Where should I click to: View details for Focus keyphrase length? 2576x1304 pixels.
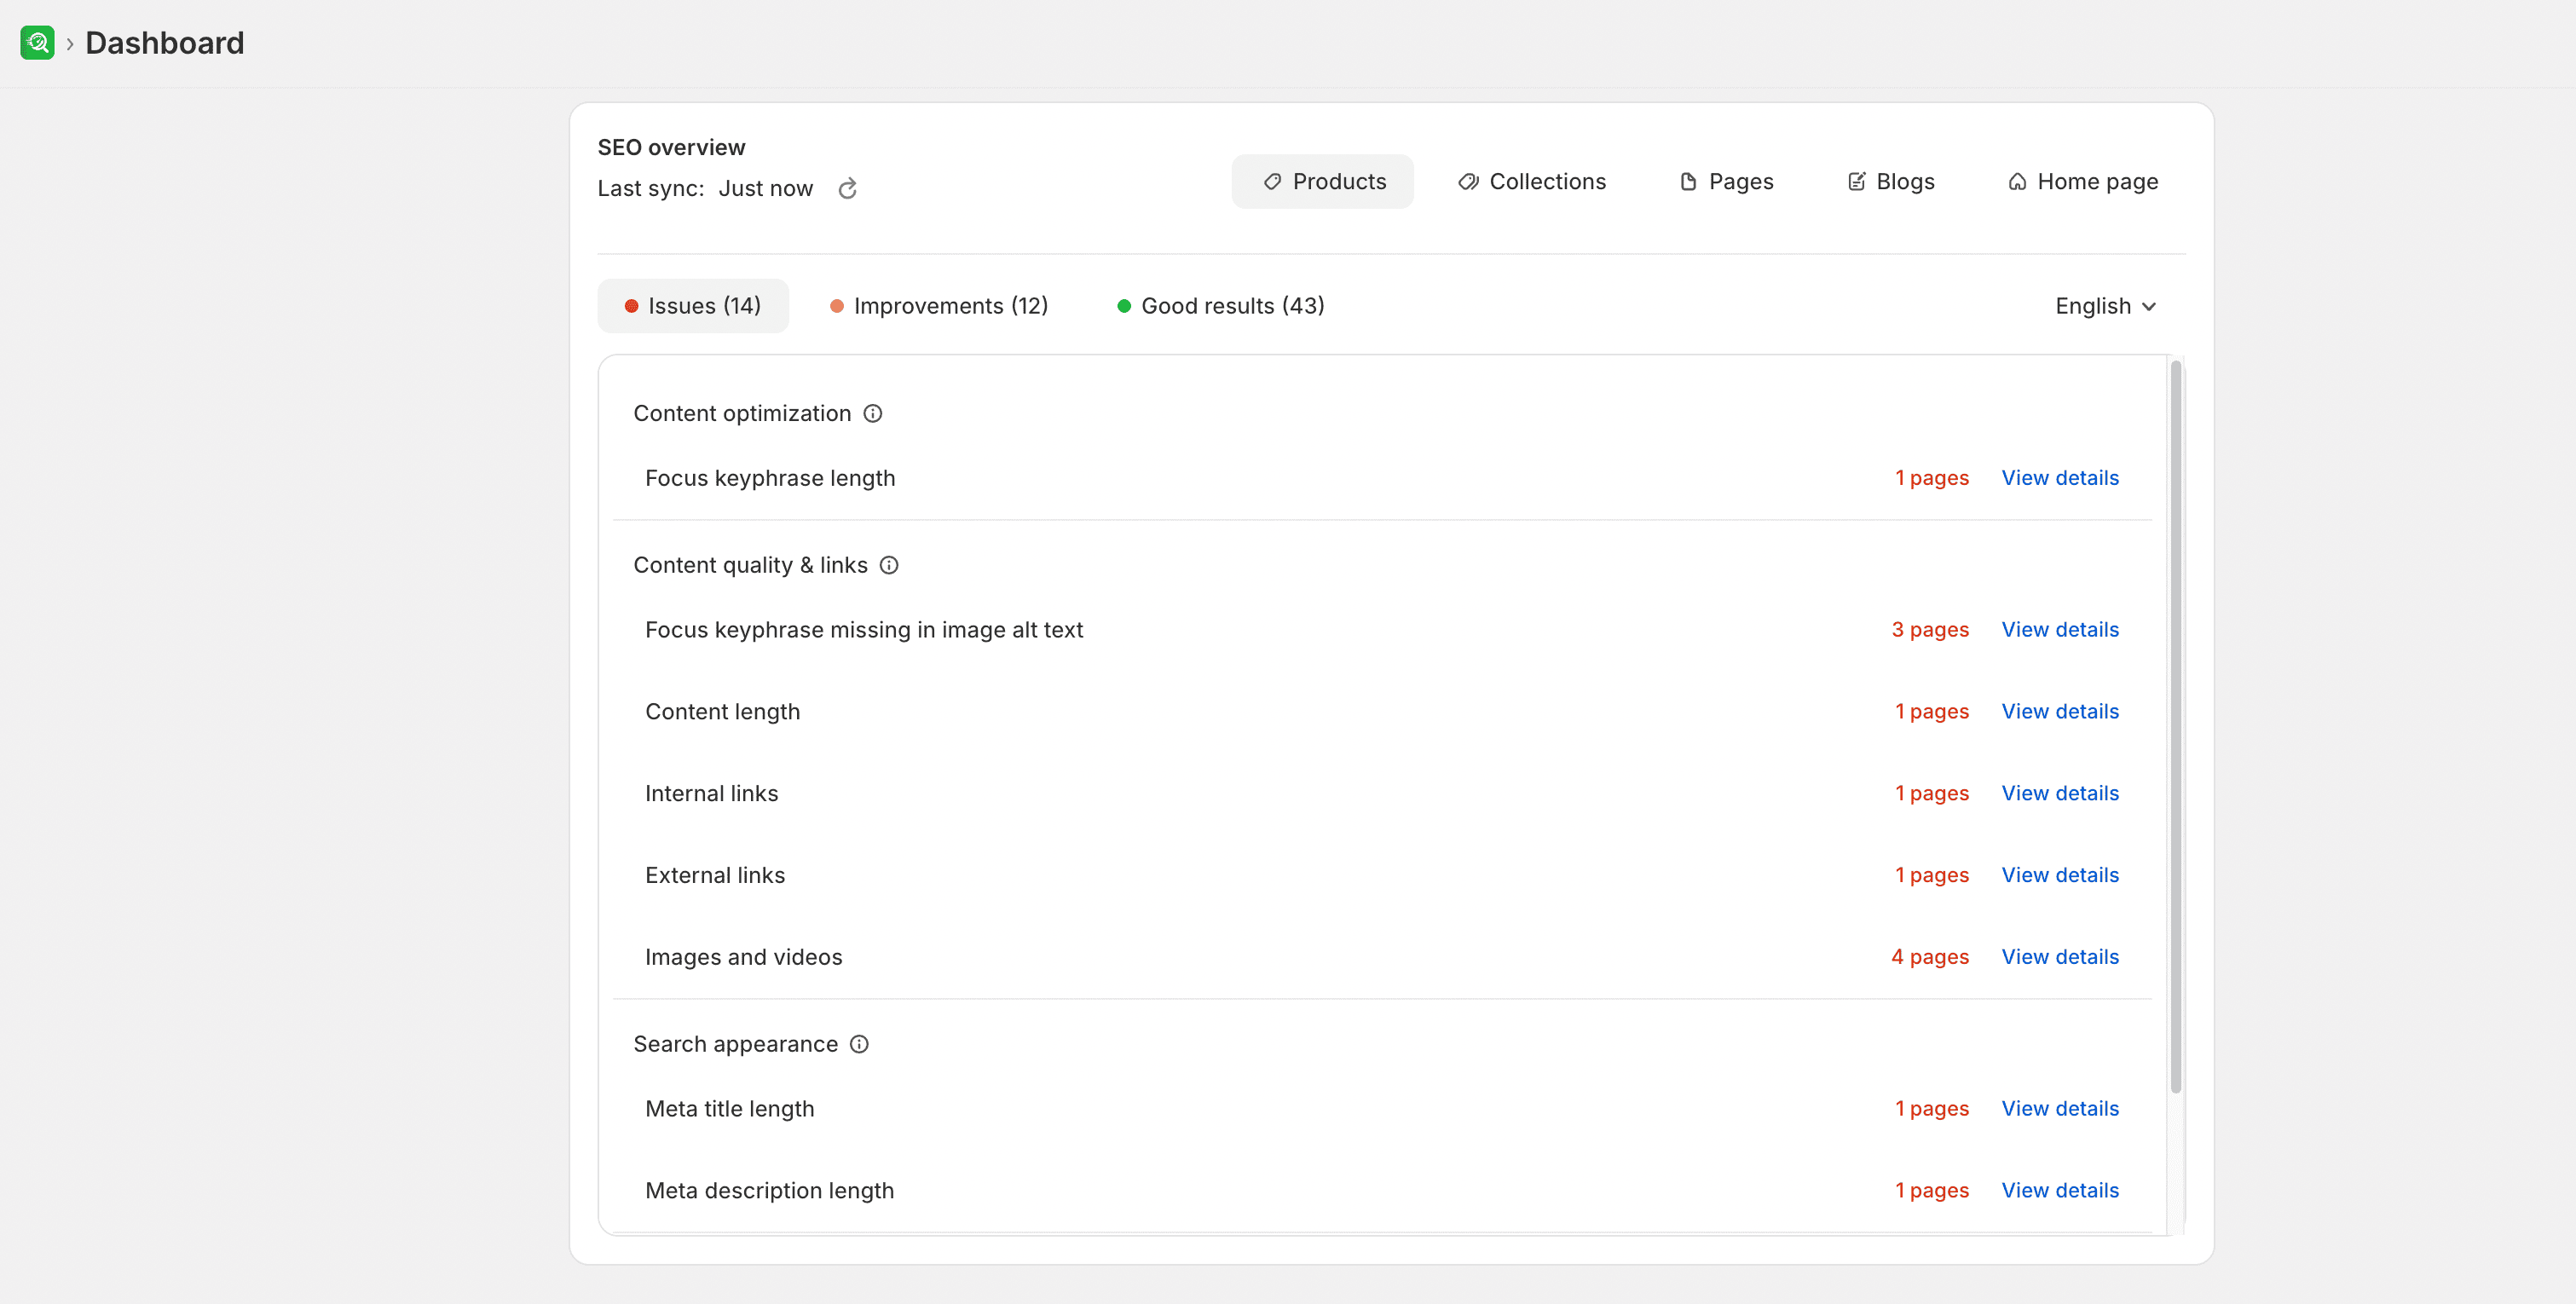[2060, 478]
